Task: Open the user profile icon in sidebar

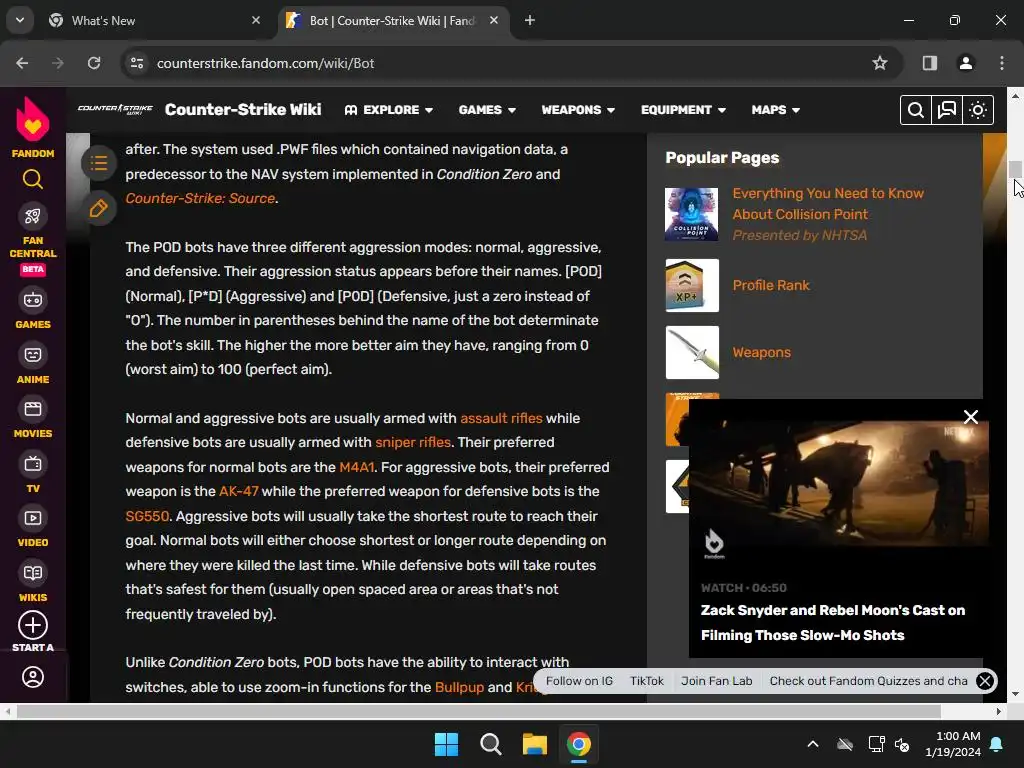Action: pyautogui.click(x=33, y=677)
